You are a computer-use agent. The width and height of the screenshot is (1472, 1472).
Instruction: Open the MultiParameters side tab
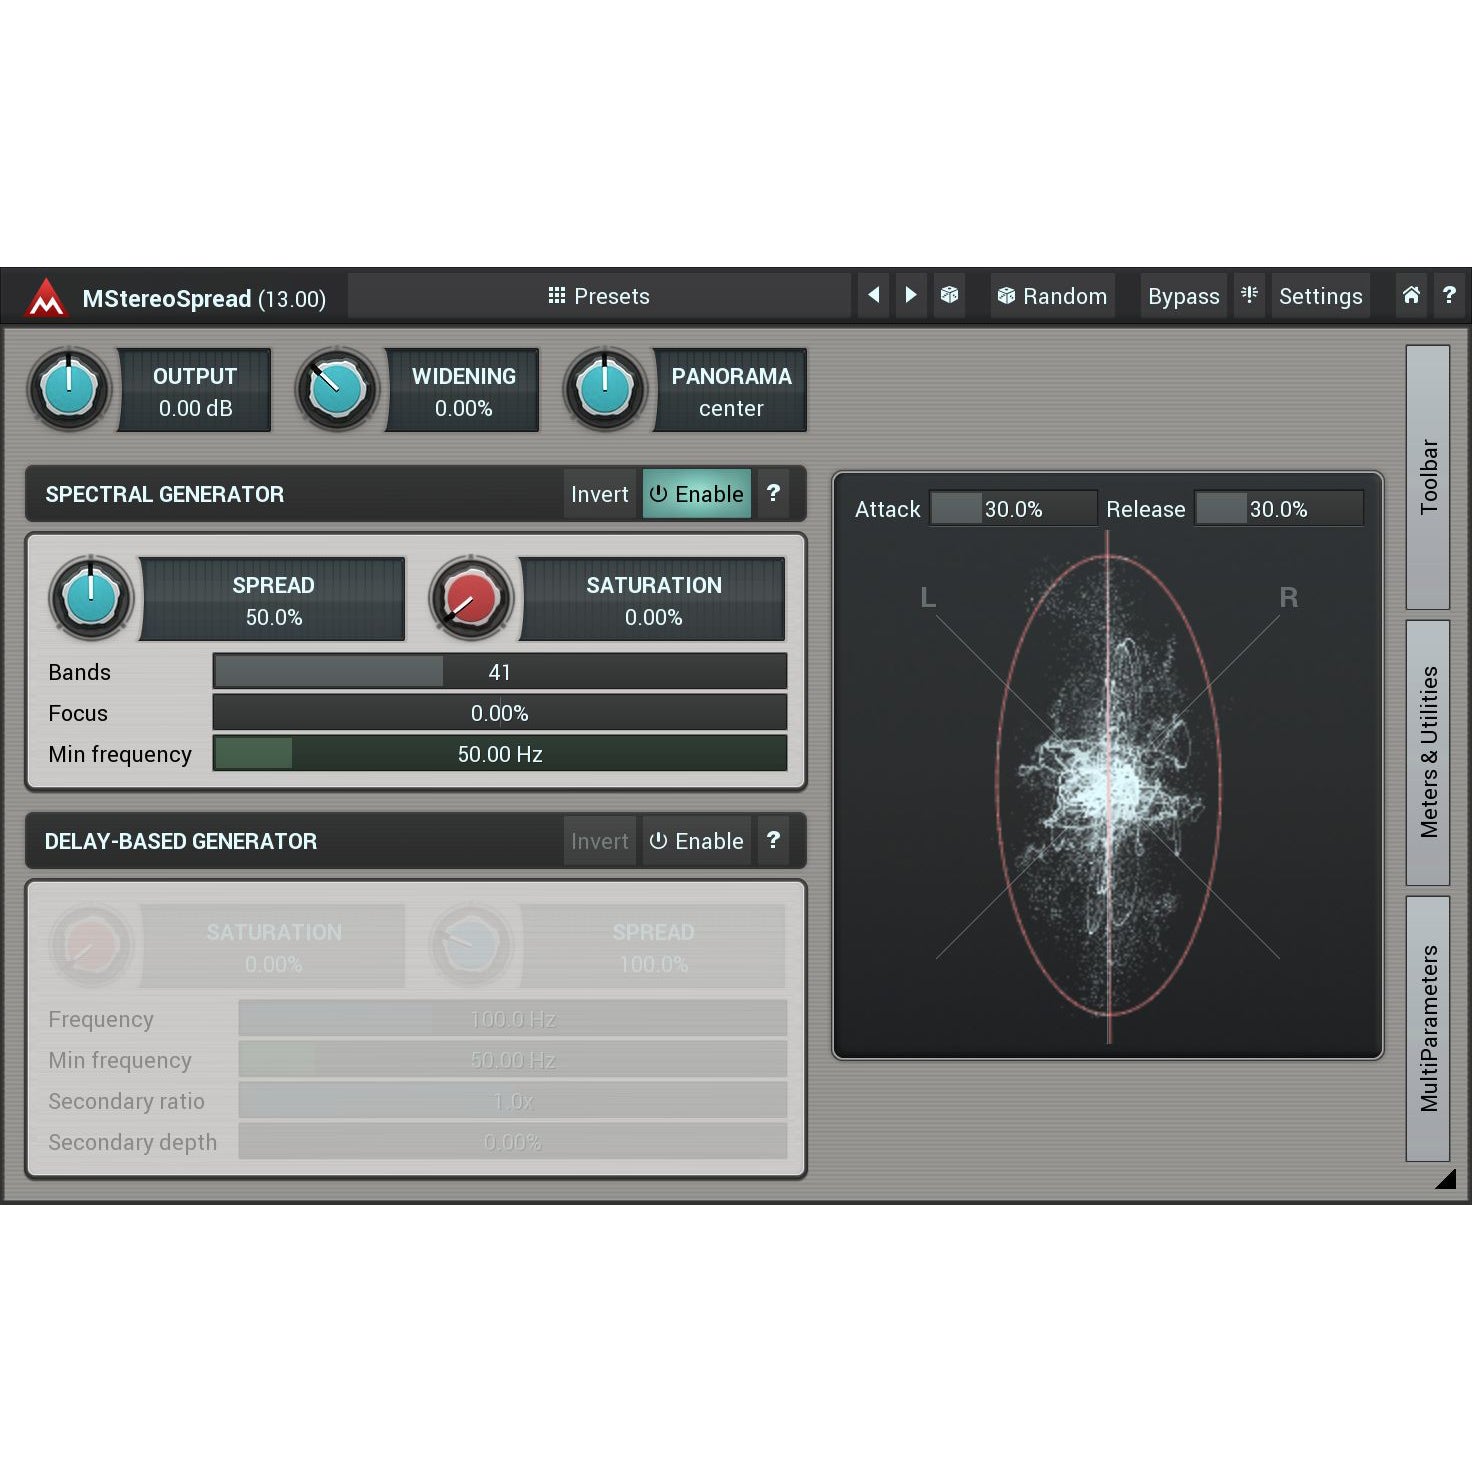click(x=1428, y=1028)
